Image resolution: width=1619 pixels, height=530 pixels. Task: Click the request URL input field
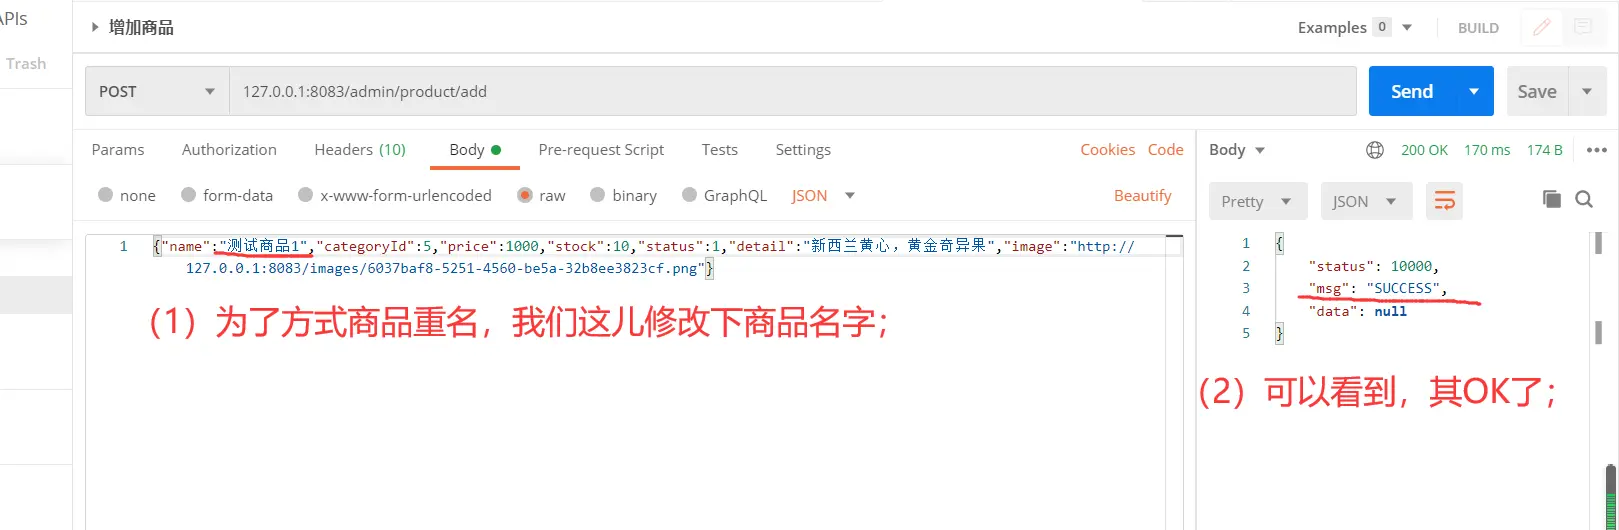pos(793,91)
